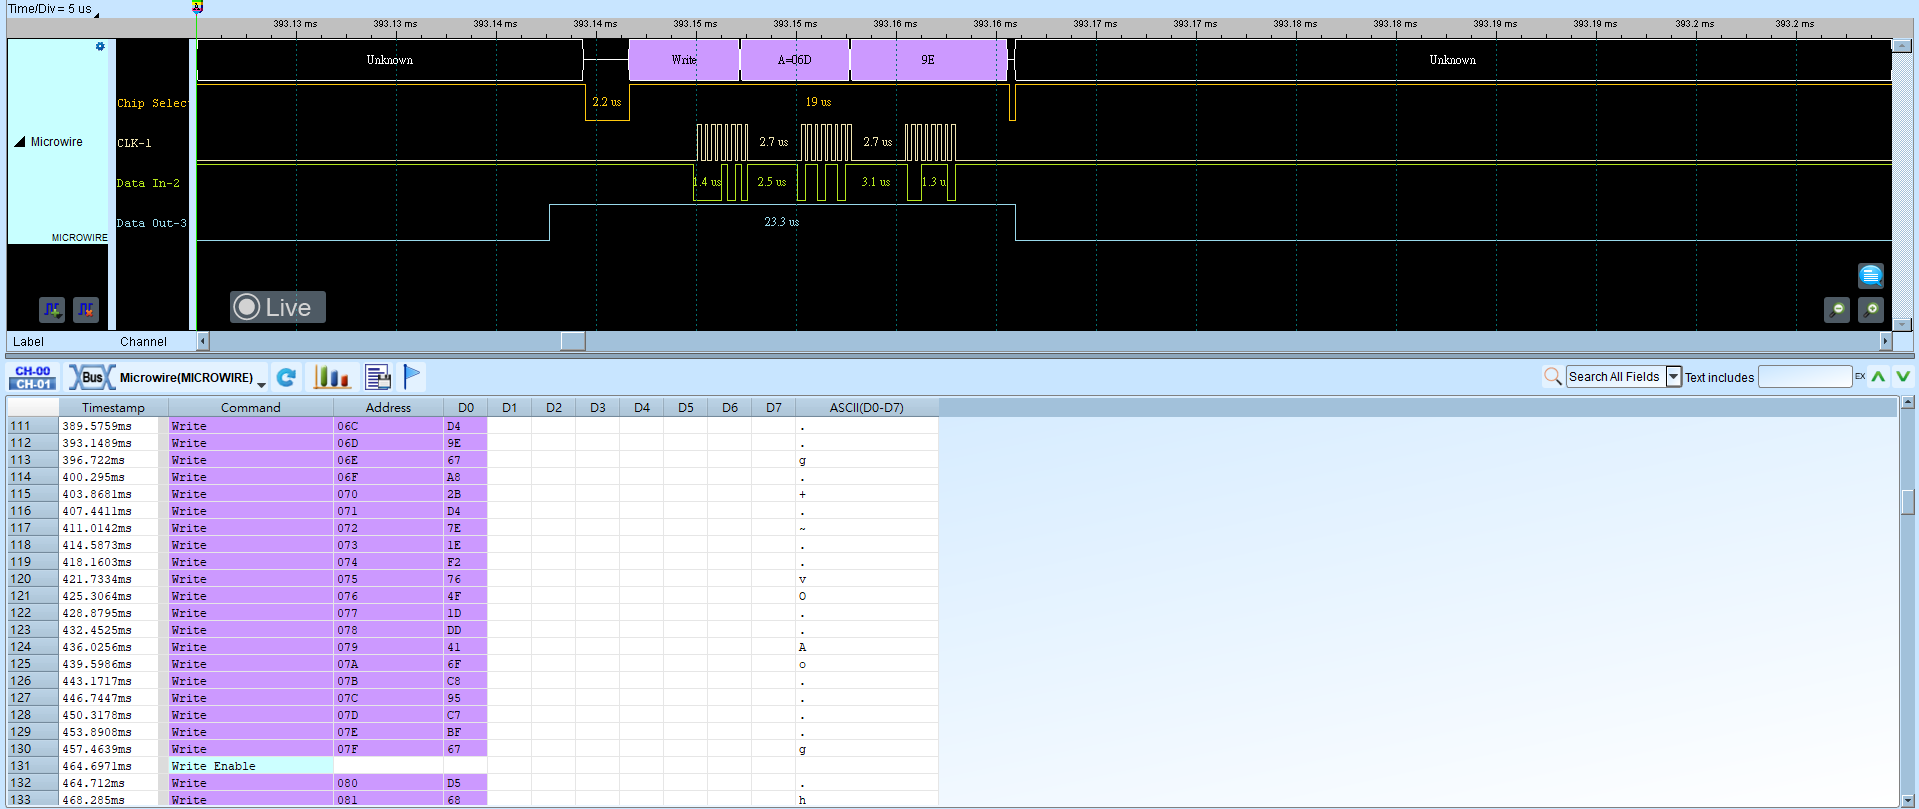Screen dimensions: 1919x809
Task: Click the waveform horizontal scrollbar thumb
Action: click(573, 341)
